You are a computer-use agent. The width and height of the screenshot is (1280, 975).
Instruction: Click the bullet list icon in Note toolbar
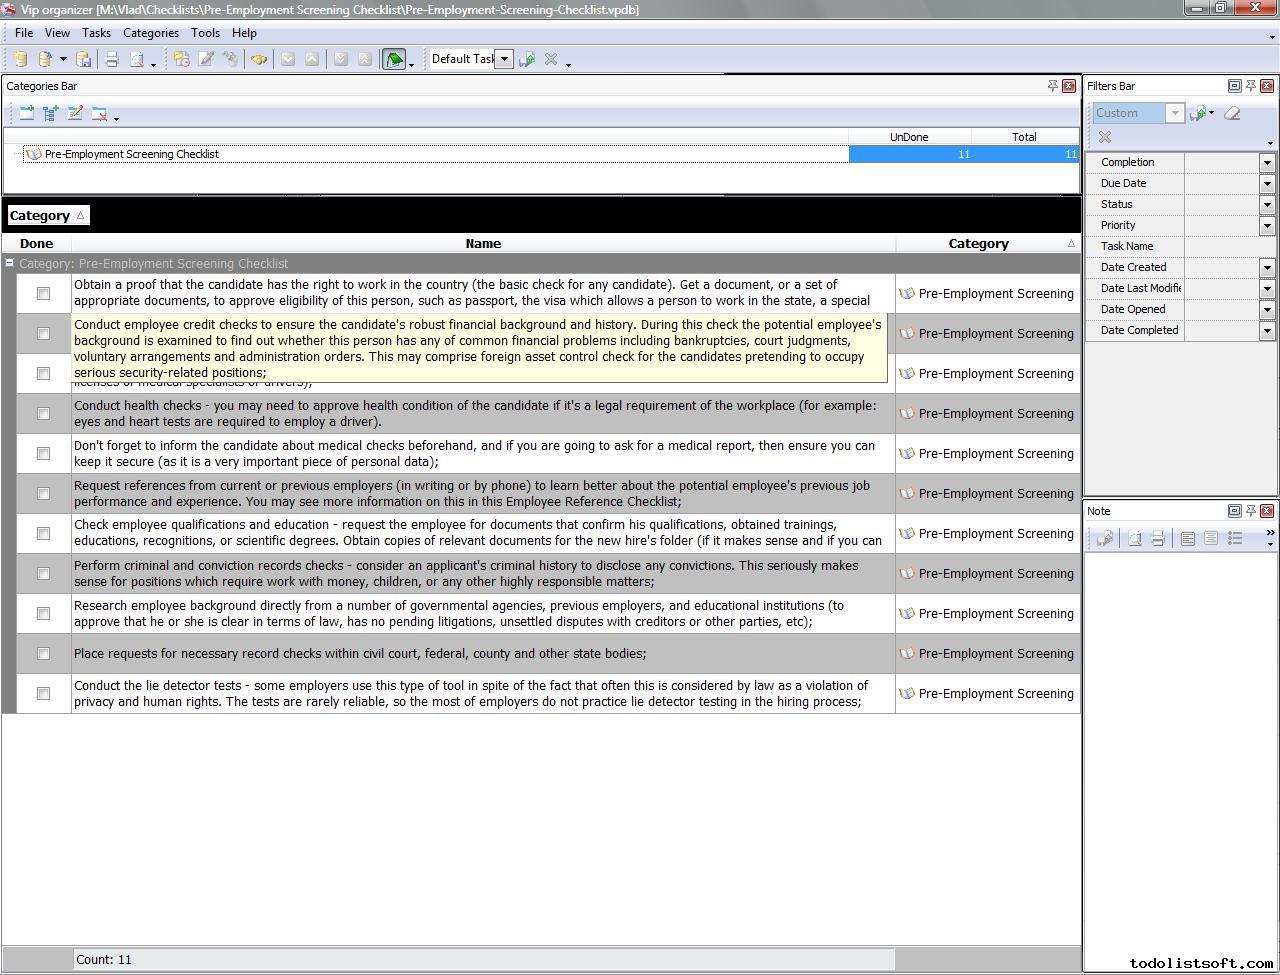[x=1235, y=539]
